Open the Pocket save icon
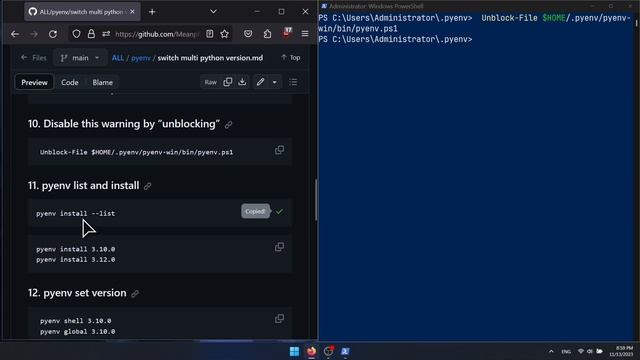640x360 pixels. pyautogui.click(x=248, y=34)
